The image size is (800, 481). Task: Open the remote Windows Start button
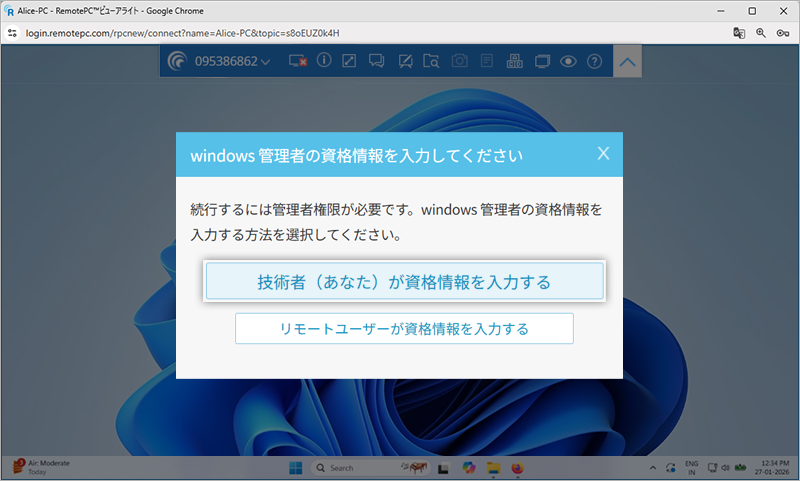click(295, 468)
